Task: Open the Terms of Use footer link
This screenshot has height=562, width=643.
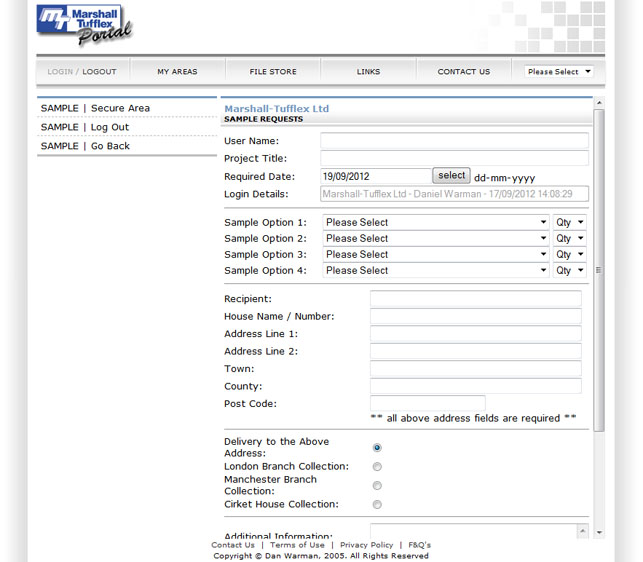Action: [x=297, y=545]
